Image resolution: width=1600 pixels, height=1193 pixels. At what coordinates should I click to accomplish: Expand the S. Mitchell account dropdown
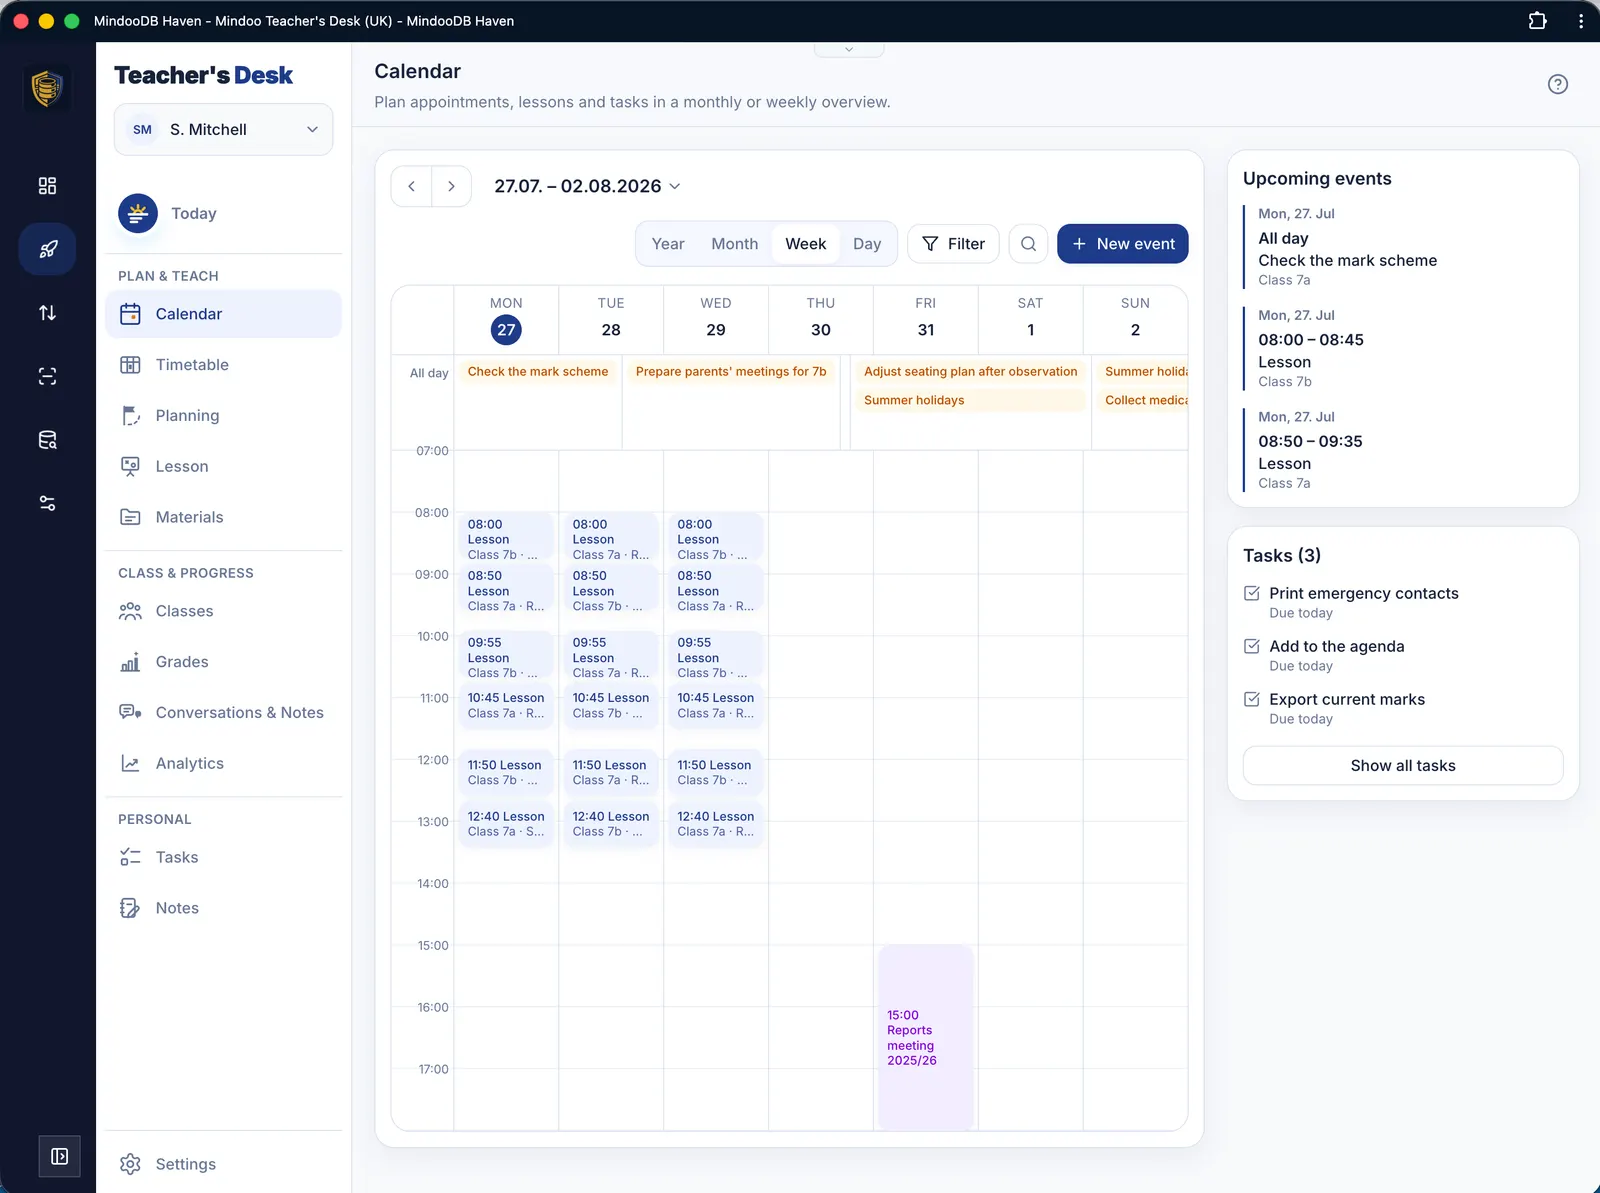click(223, 130)
